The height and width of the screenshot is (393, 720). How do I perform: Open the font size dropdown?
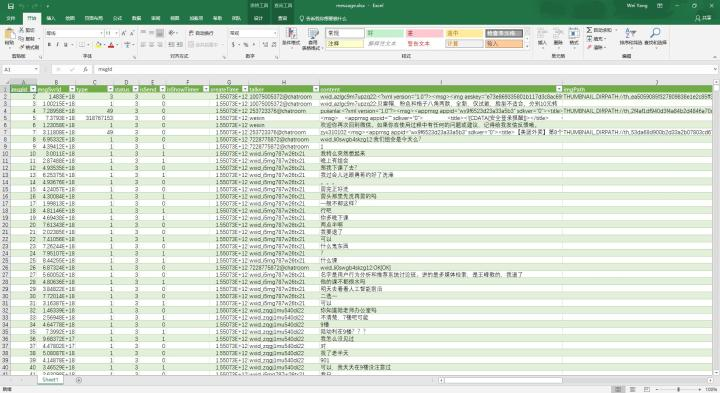pos(116,33)
